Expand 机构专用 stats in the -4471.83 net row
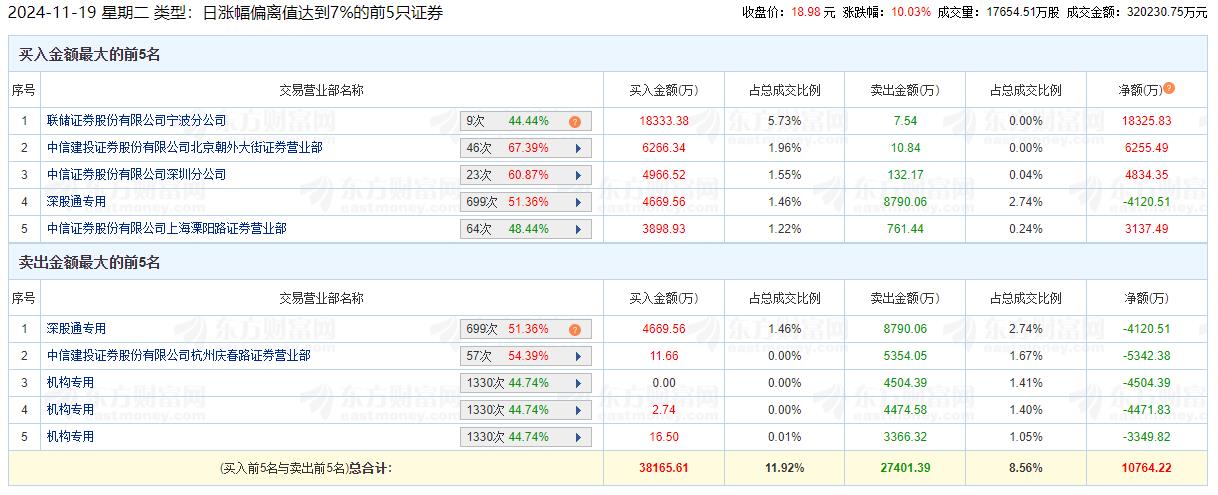 coord(577,410)
